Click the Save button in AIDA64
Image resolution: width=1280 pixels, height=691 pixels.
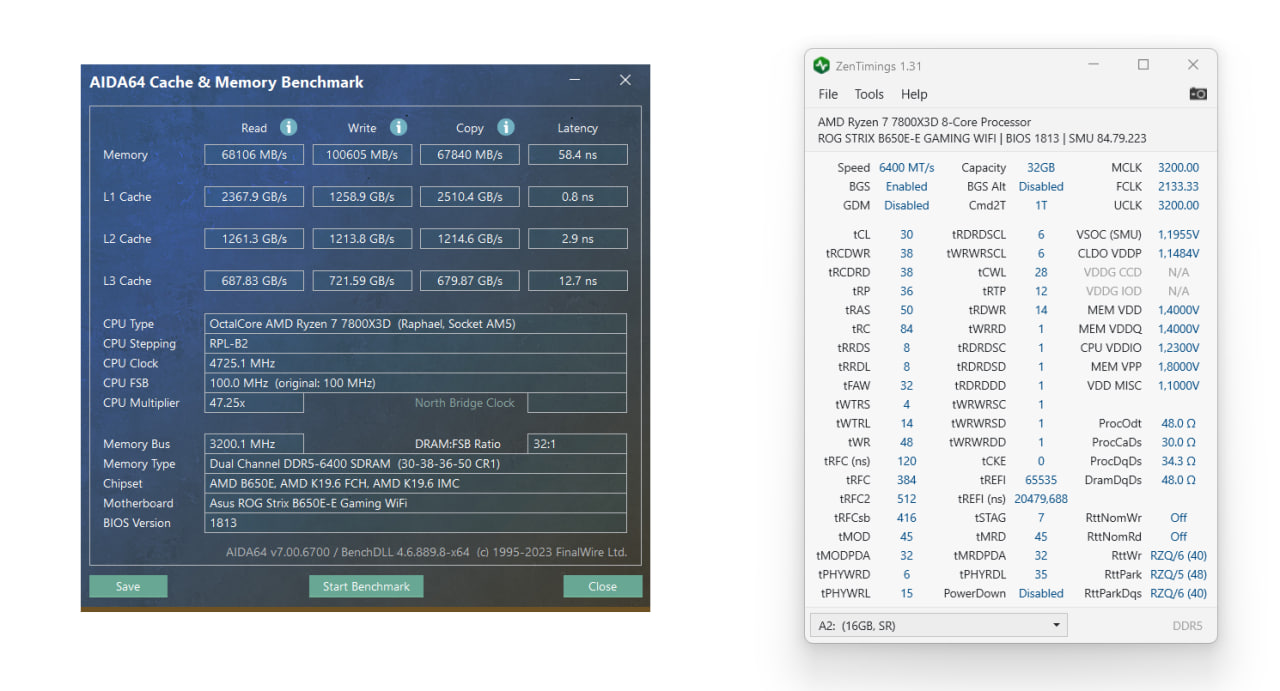pos(128,586)
